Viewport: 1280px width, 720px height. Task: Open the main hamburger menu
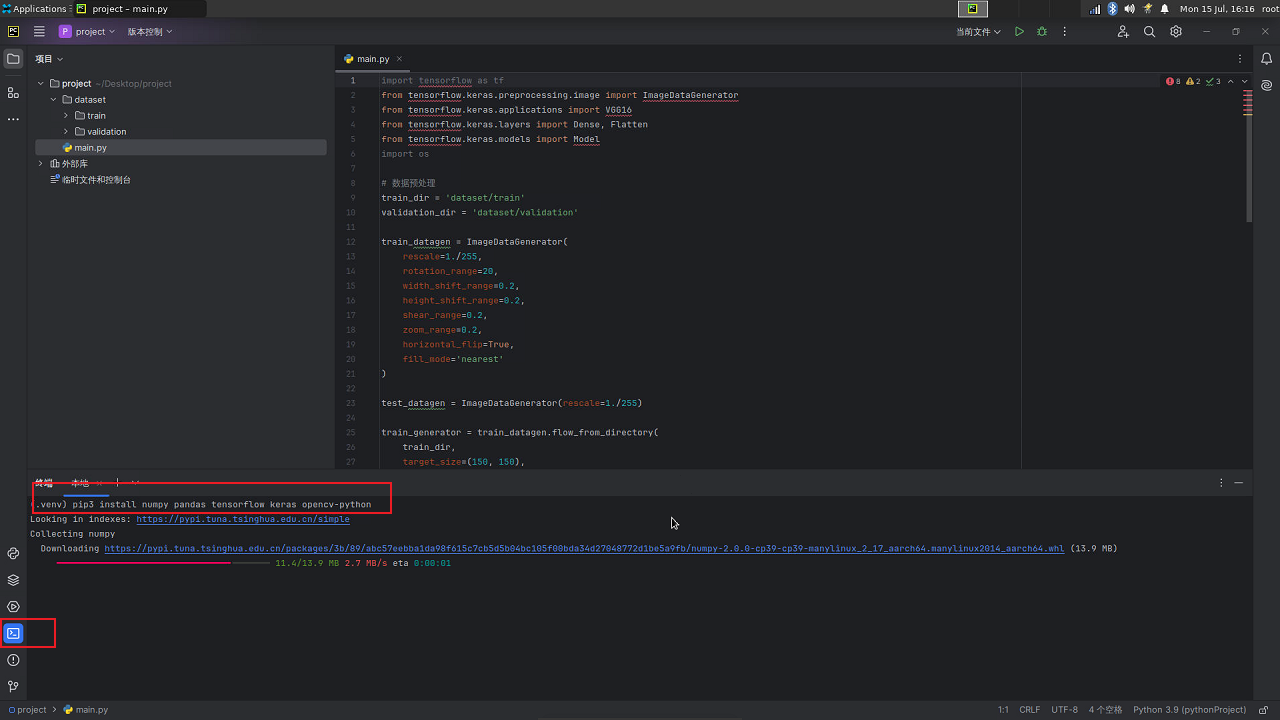(x=39, y=32)
